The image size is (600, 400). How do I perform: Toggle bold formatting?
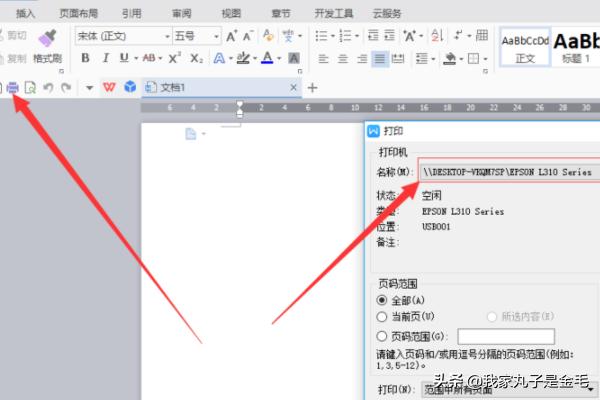coord(85,59)
